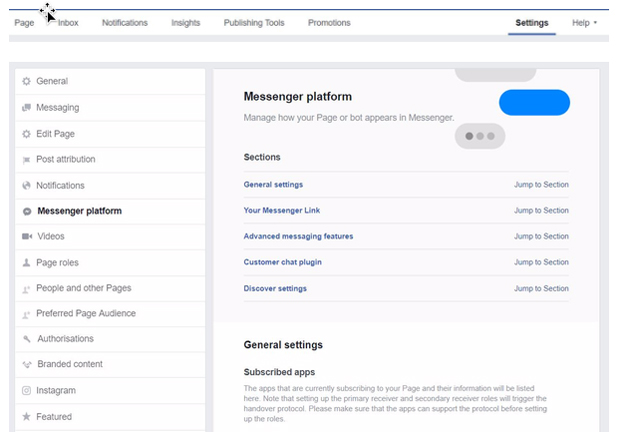630x442 pixels.
Task: Click the Videos camera icon
Action: coord(27,236)
